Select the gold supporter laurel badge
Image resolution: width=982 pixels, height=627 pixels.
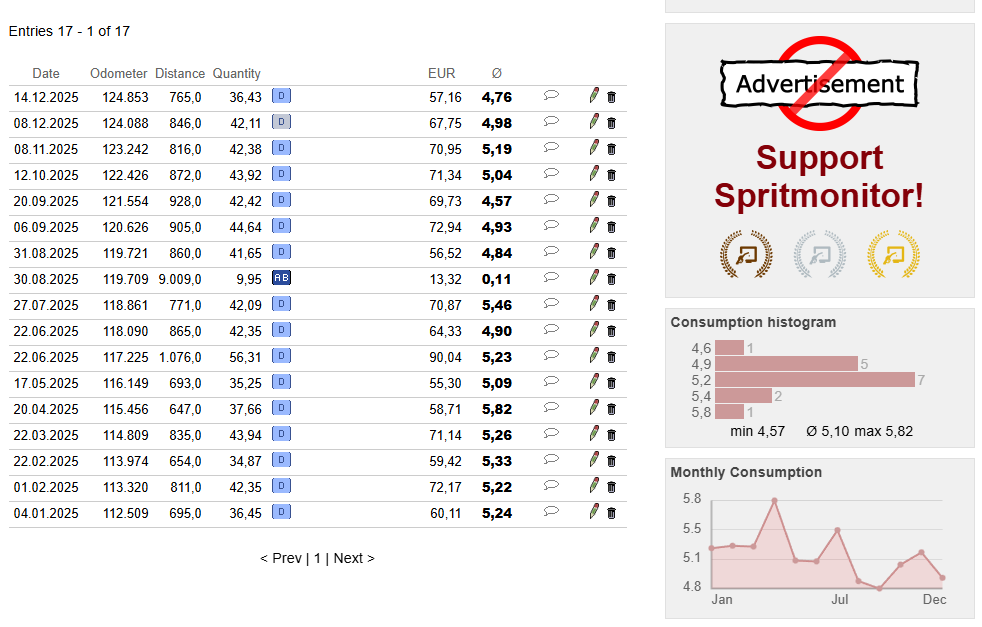pyautogui.click(x=894, y=254)
